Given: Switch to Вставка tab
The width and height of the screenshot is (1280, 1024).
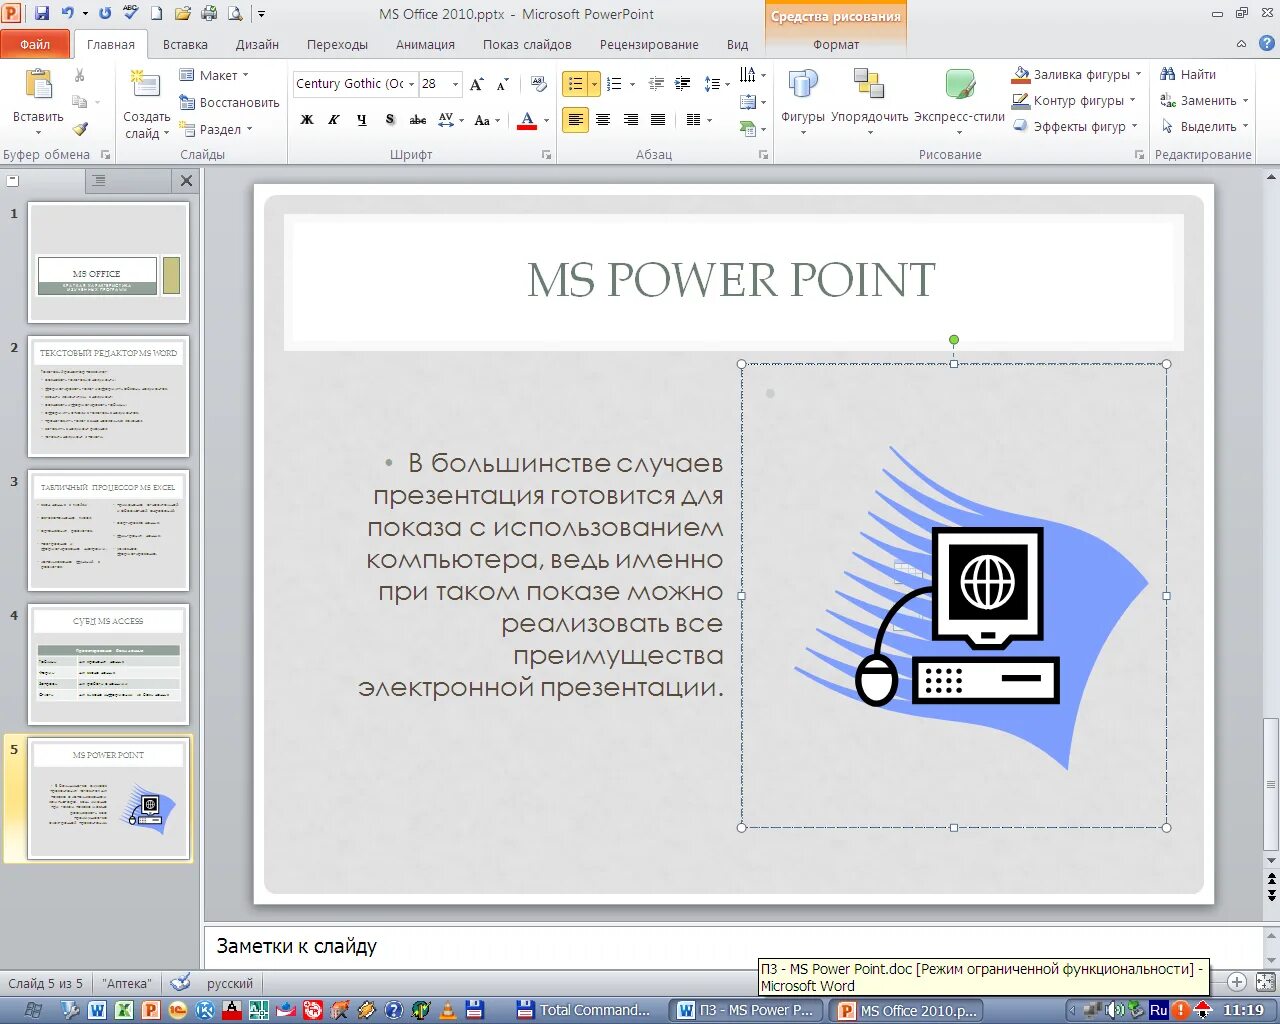Looking at the screenshot, I should pyautogui.click(x=185, y=44).
